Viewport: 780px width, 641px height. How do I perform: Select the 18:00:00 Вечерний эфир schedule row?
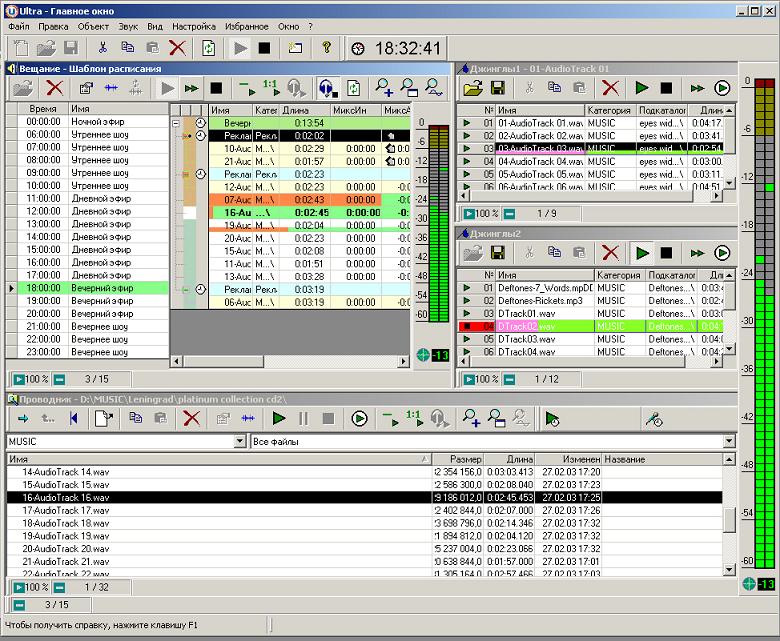pyautogui.click(x=93, y=288)
